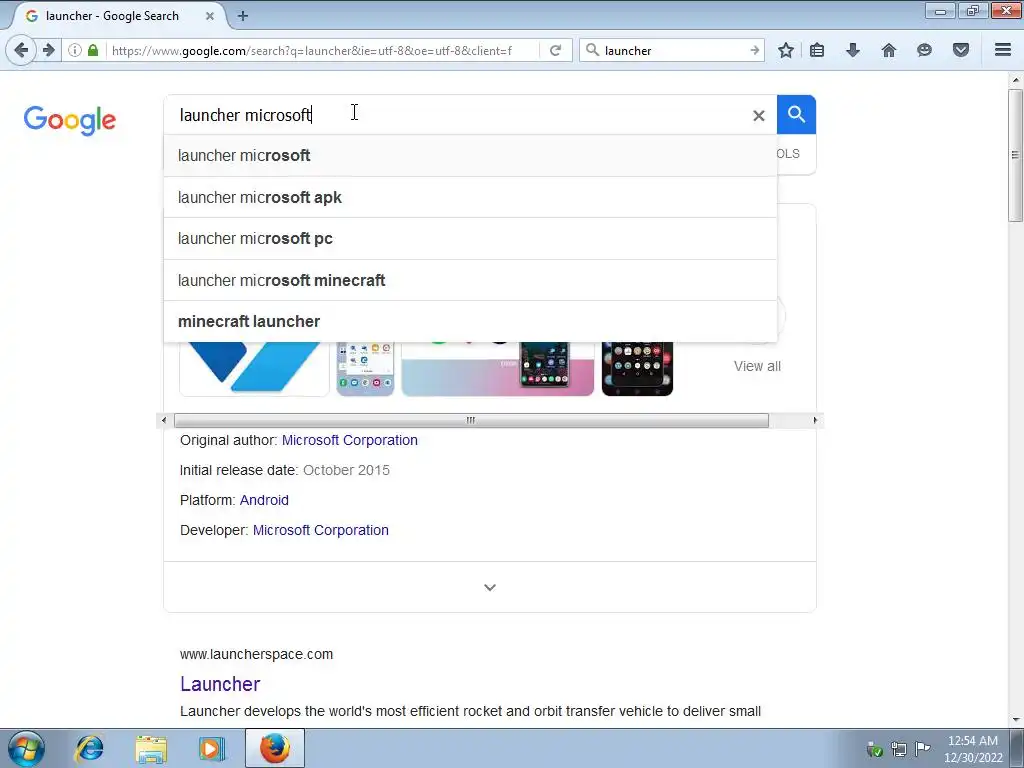Click the vertical scrollbar up arrow
Screen dimensions: 1024x768
click(1015, 80)
